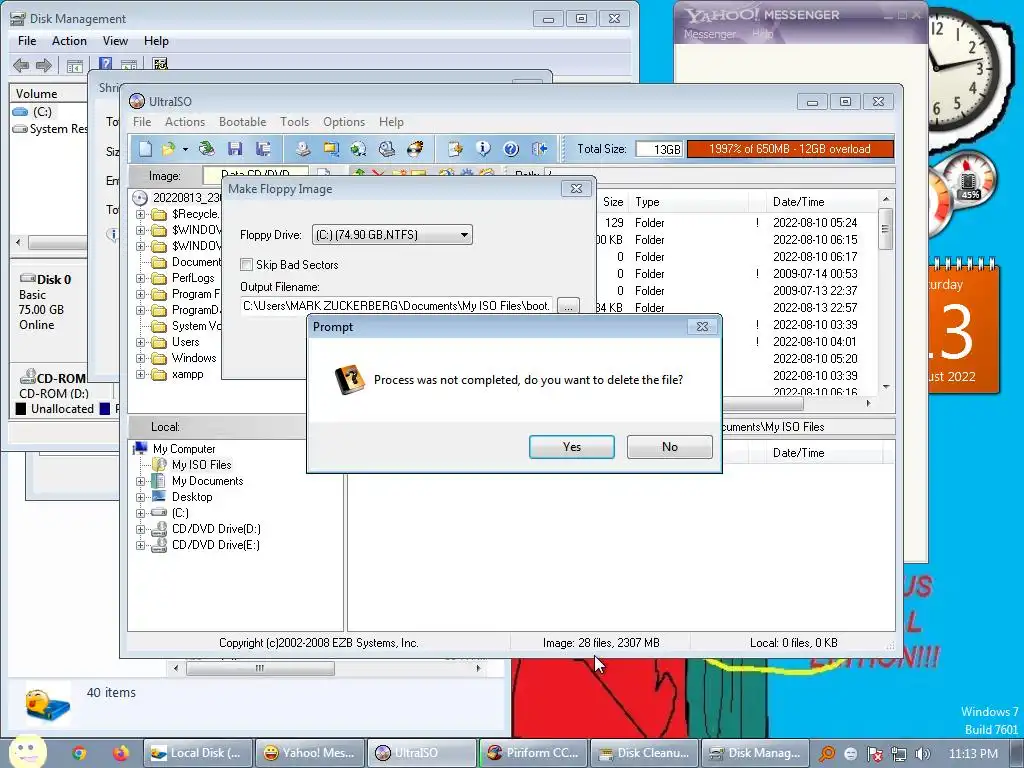Expand the xampp folder node
Image resolution: width=1024 pixels, height=768 pixels.
(x=140, y=375)
